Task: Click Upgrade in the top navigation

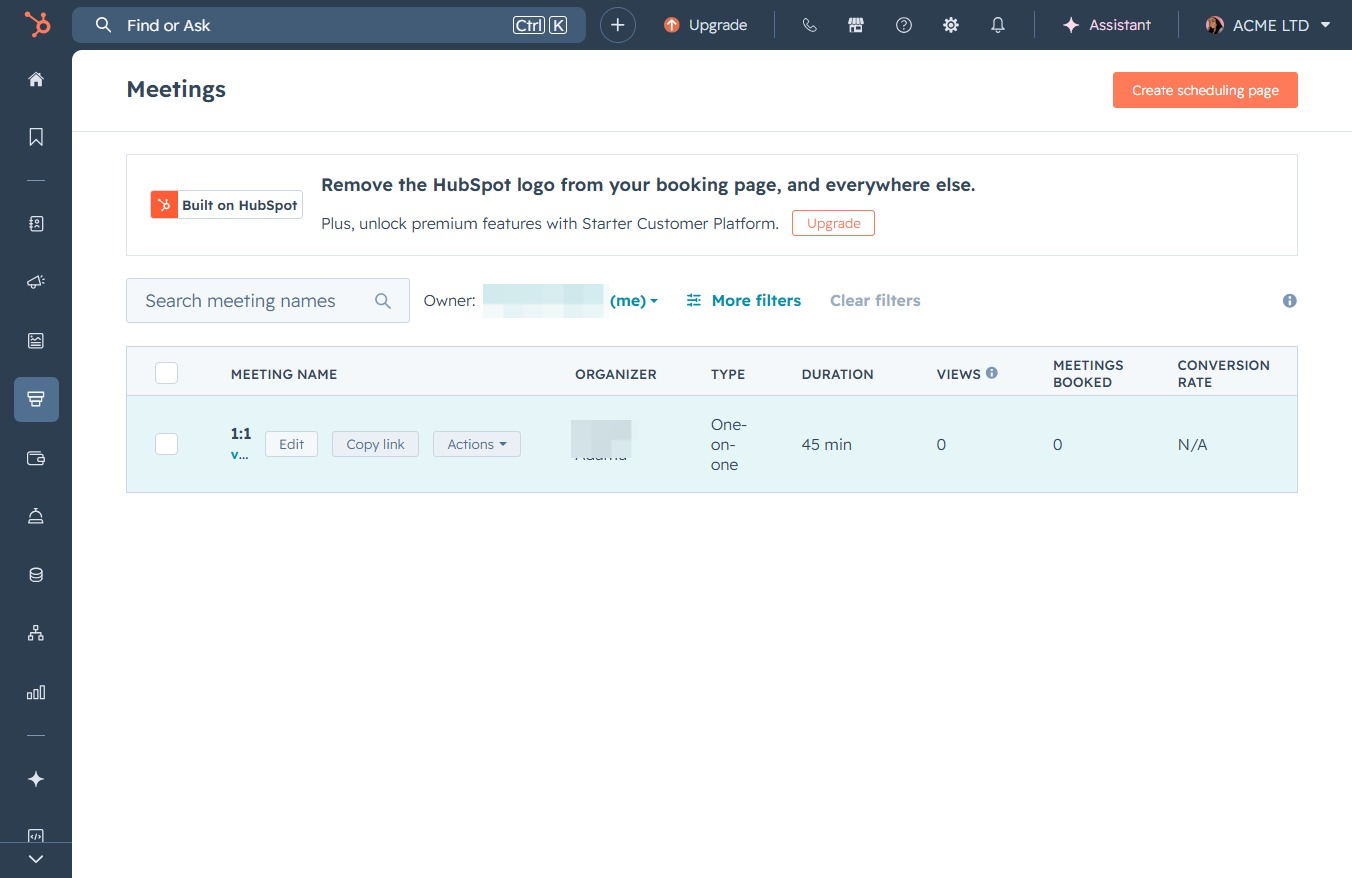Action: tap(706, 25)
